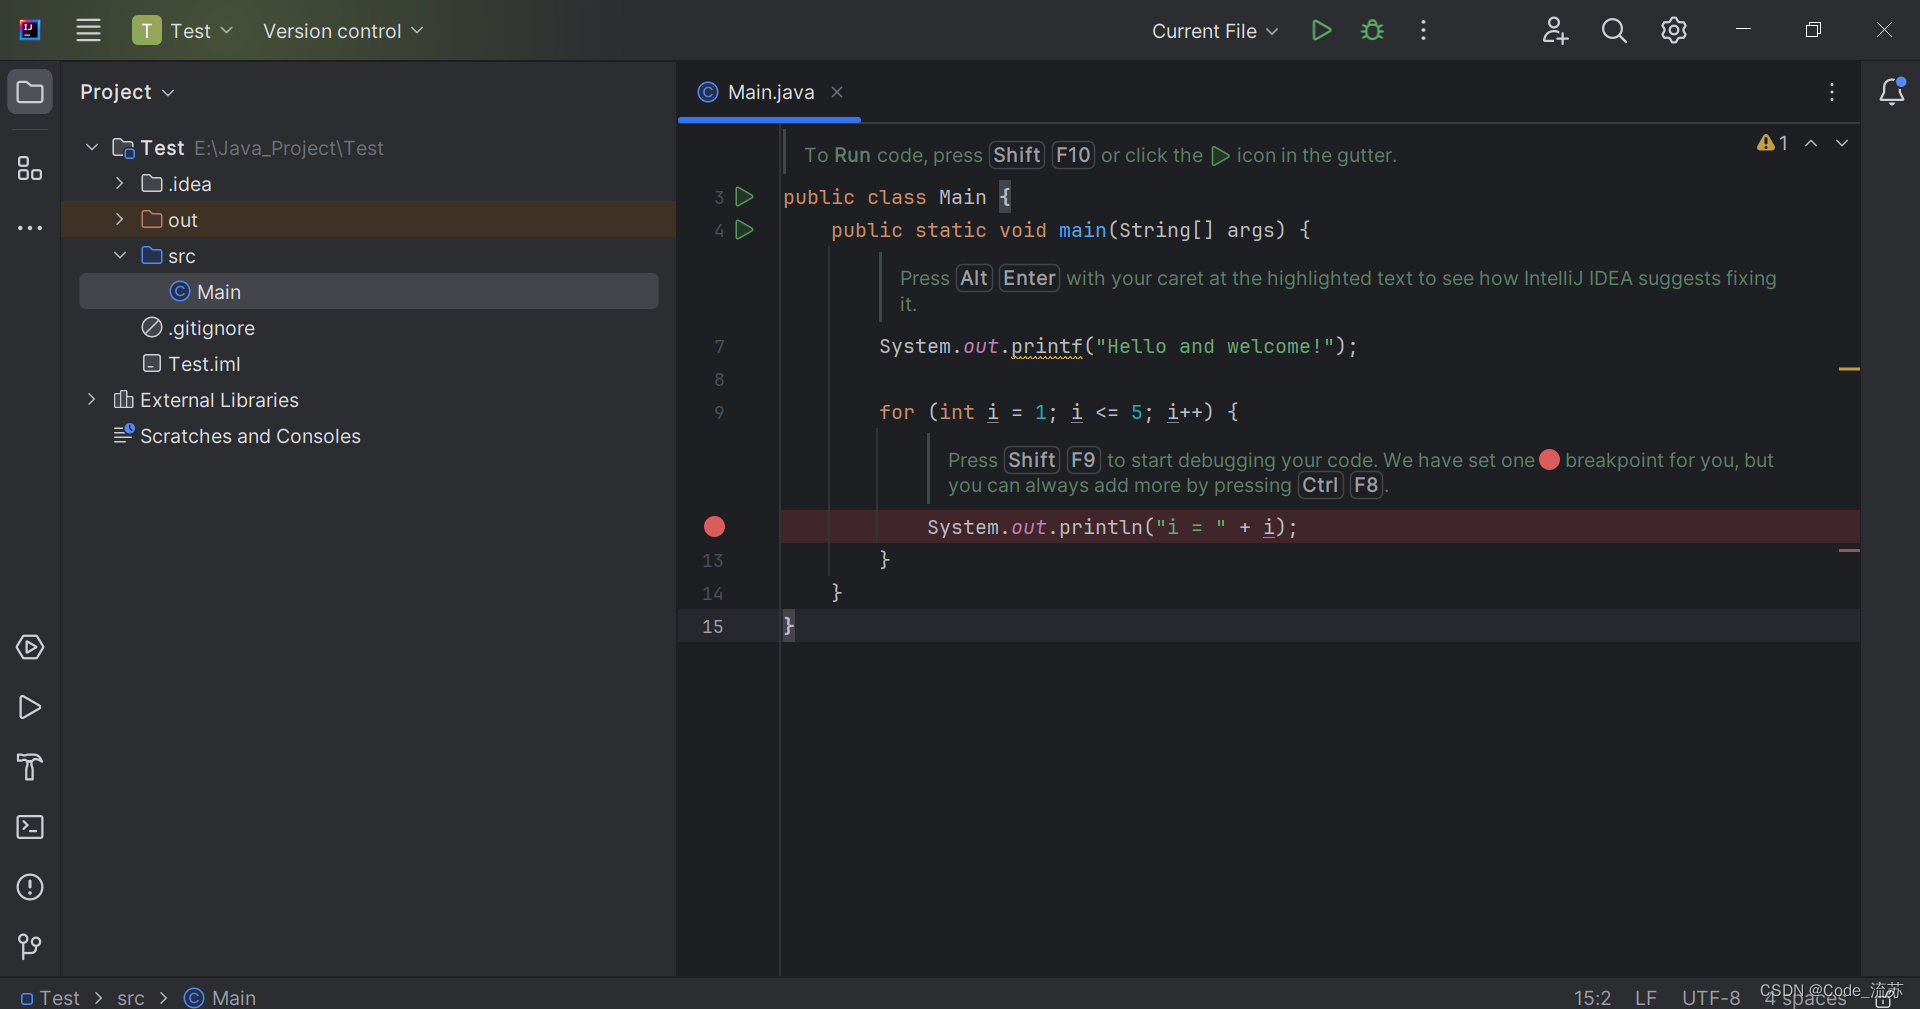Open the More Actions menu beside Debug
Screen dimensions: 1920x1009
(1423, 30)
